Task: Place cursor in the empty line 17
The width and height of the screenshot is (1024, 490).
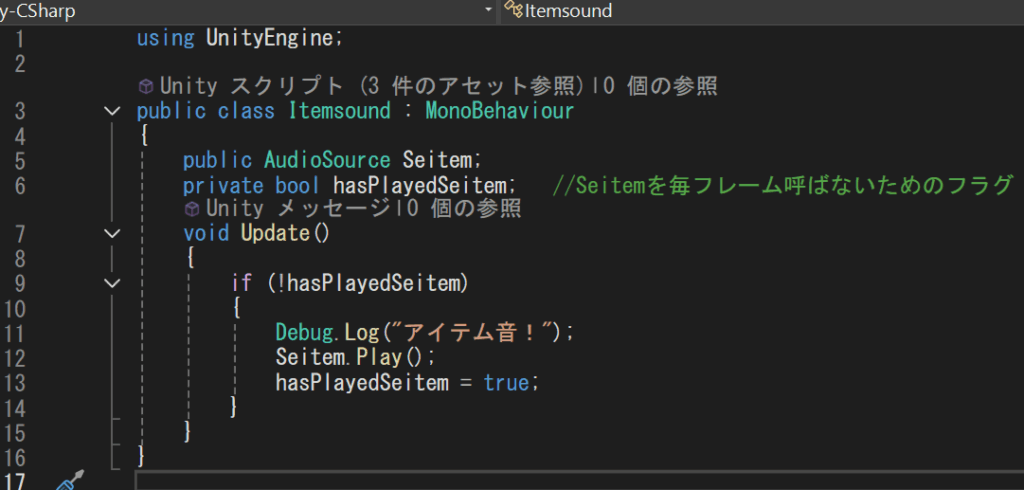Action: (500, 481)
